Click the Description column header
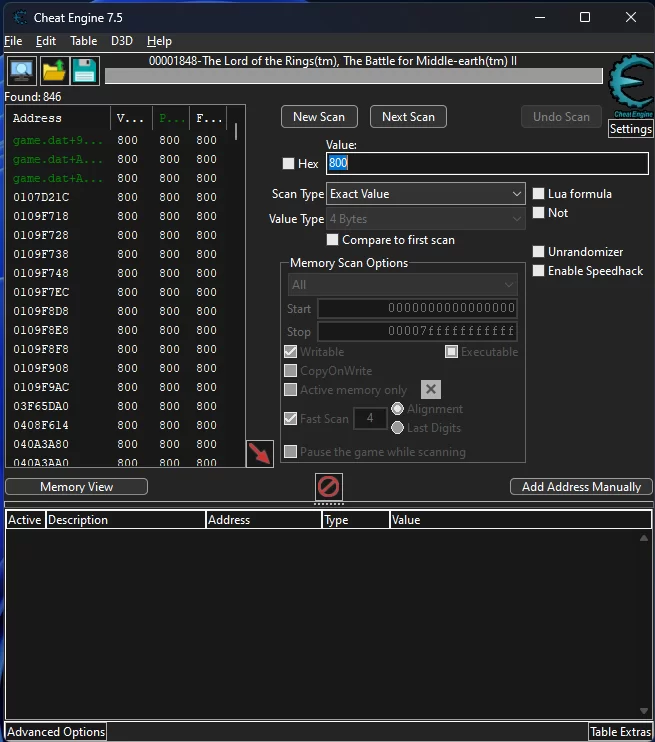The image size is (655, 742). (x=125, y=520)
